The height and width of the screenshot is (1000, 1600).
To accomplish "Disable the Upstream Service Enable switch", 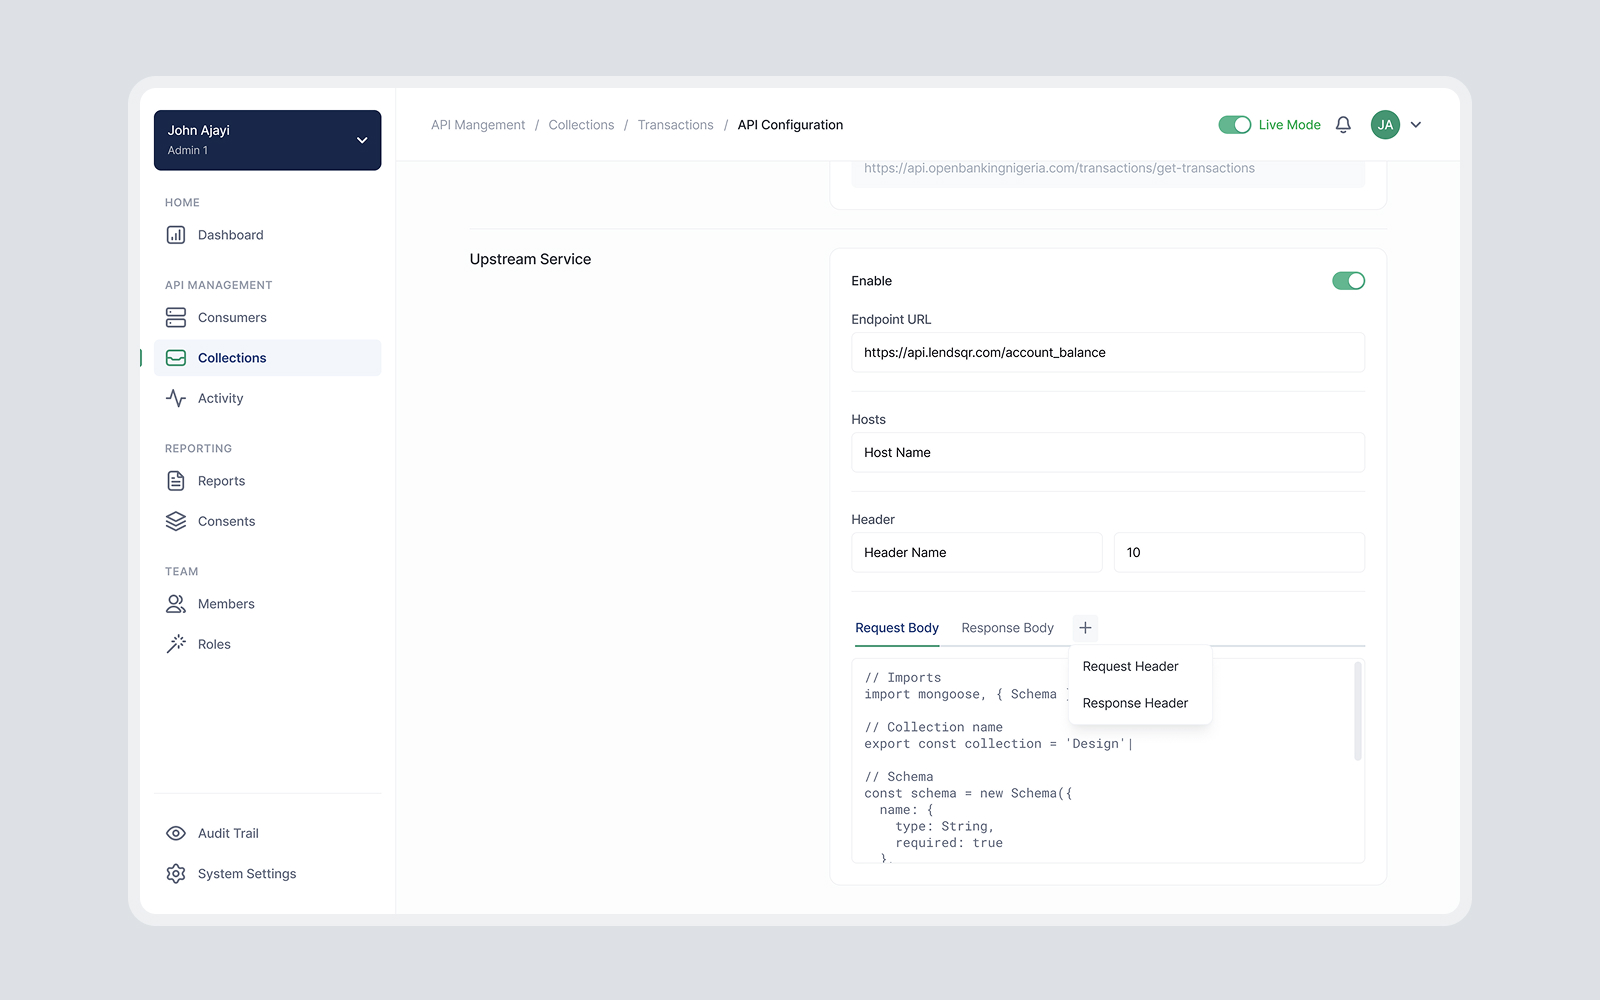I will tap(1349, 281).
